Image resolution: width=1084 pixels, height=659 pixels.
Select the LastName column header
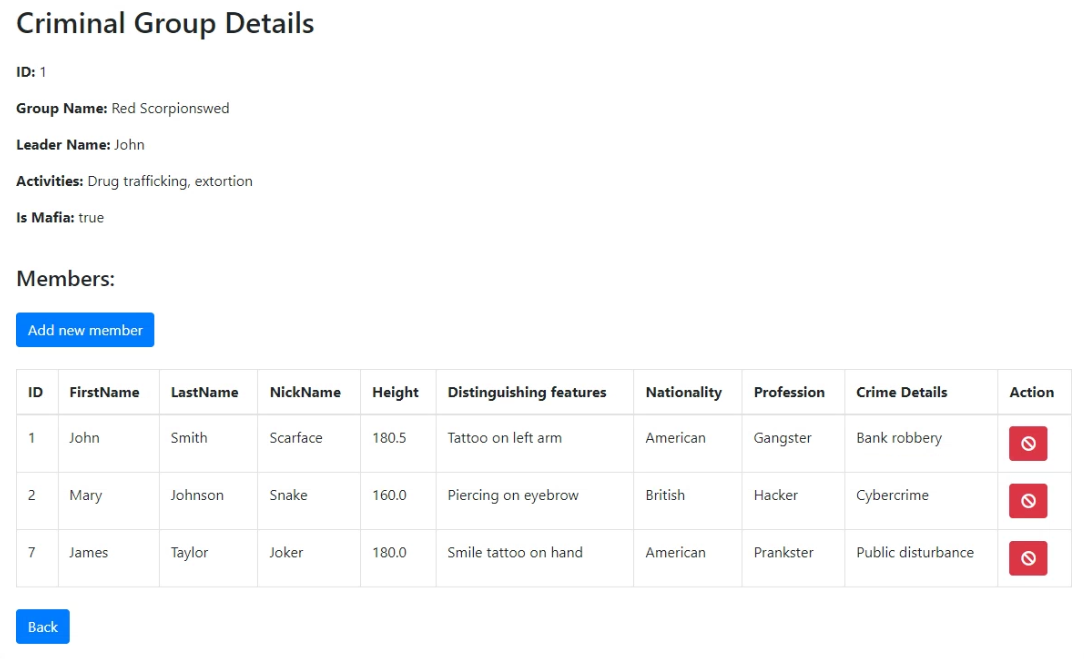point(205,392)
